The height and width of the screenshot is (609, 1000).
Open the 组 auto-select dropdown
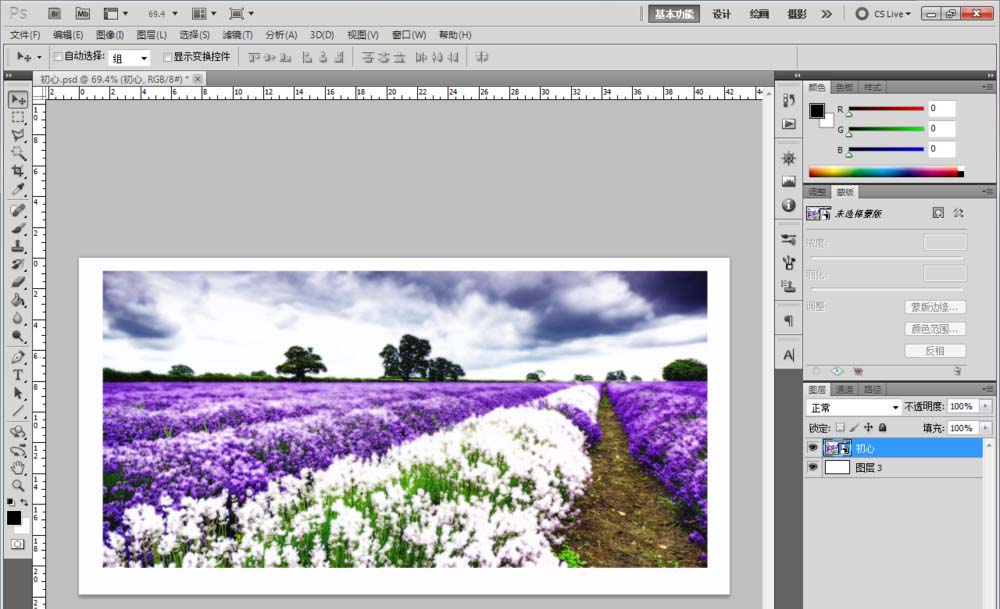pyautogui.click(x=129, y=58)
